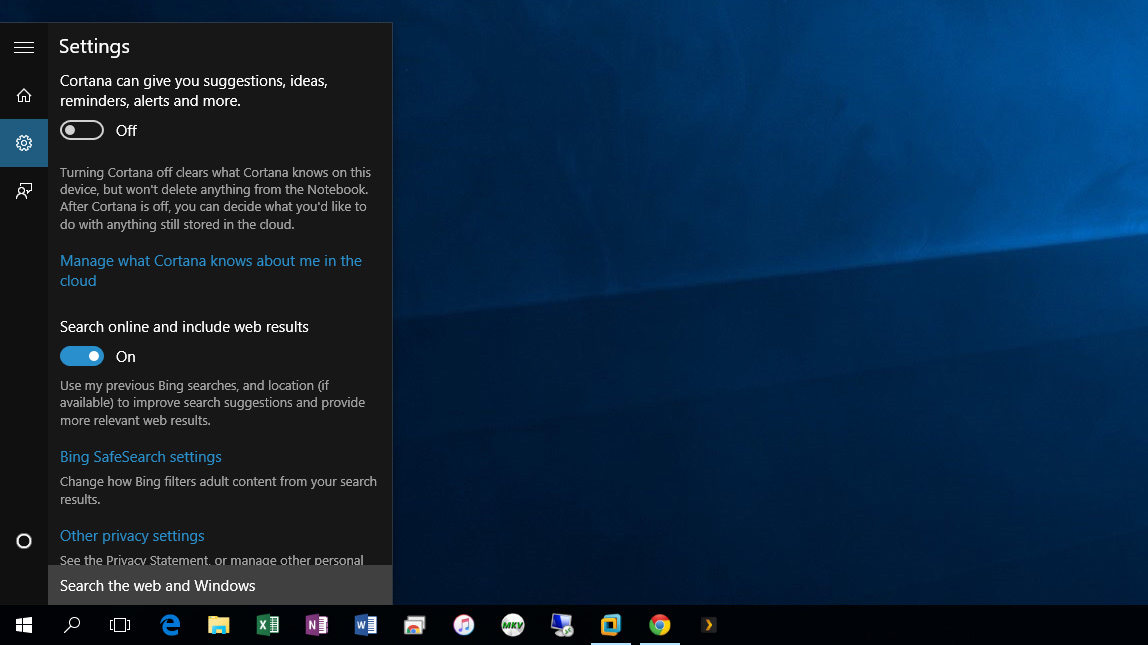Select Cortana's Home icon

[23, 95]
